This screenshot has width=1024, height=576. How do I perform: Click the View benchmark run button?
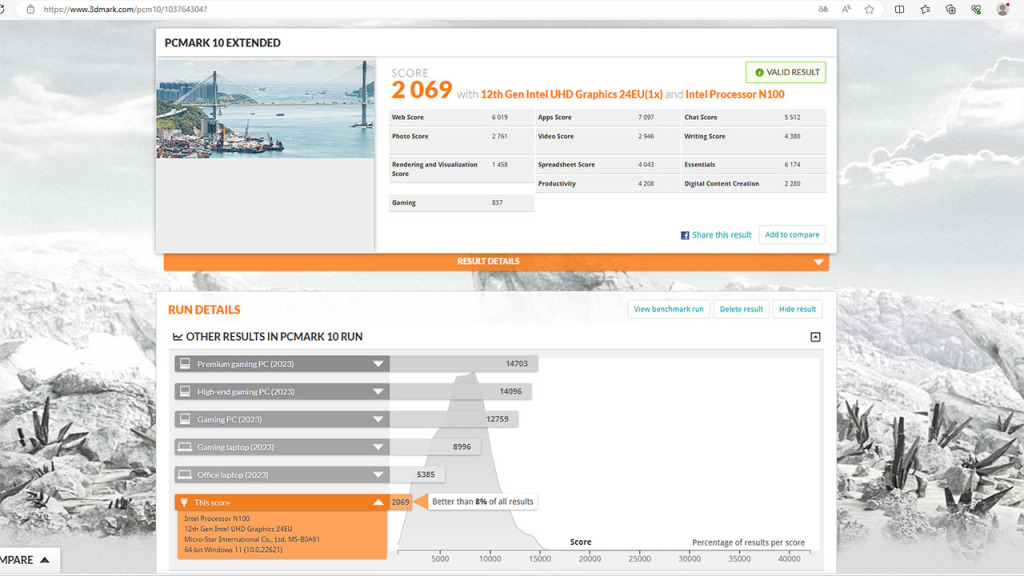click(x=668, y=309)
